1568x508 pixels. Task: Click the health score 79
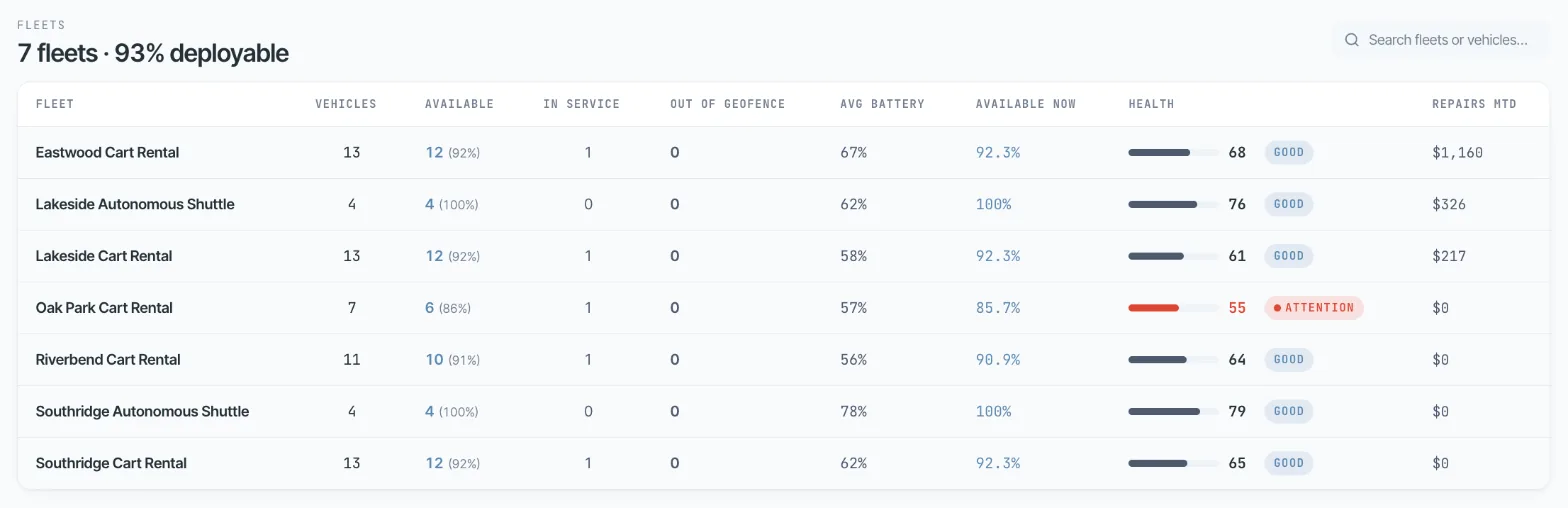1237,412
